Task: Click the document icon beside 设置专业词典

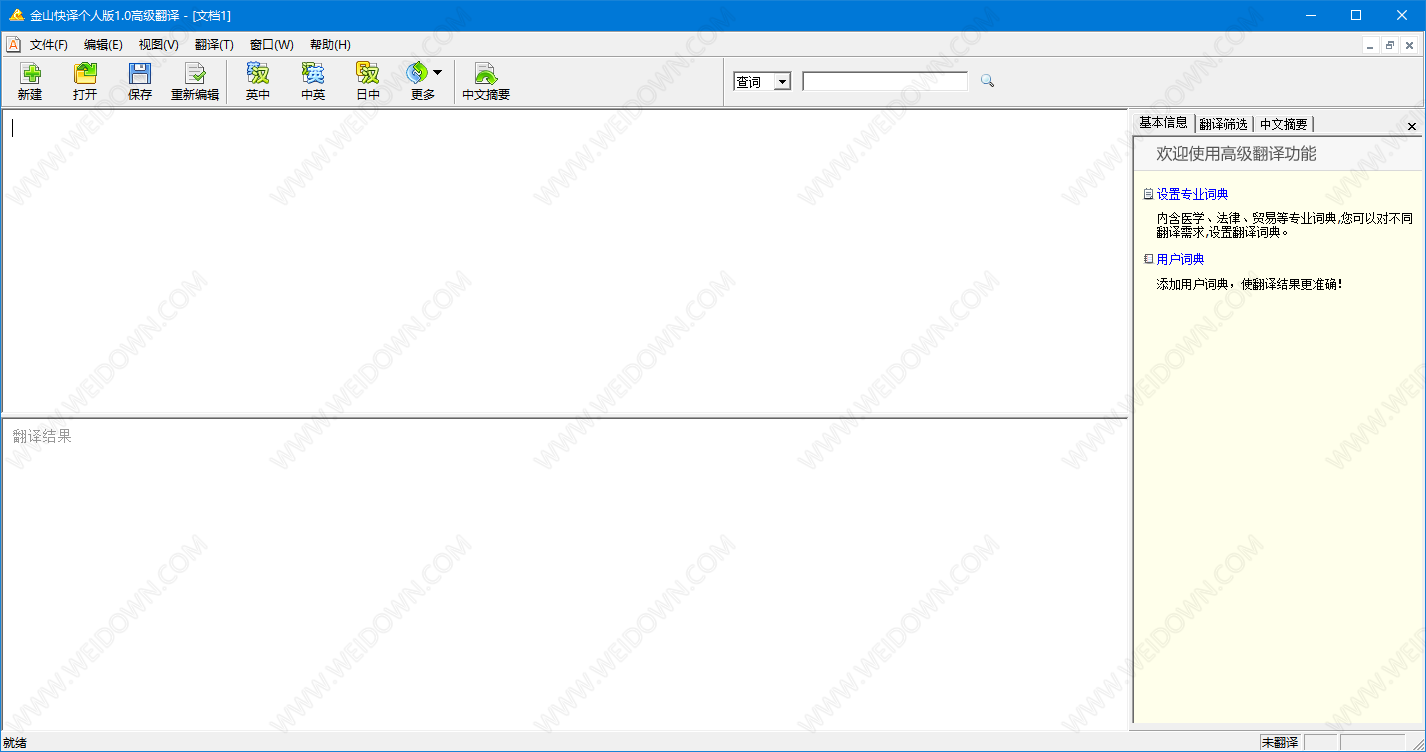Action: click(1148, 194)
